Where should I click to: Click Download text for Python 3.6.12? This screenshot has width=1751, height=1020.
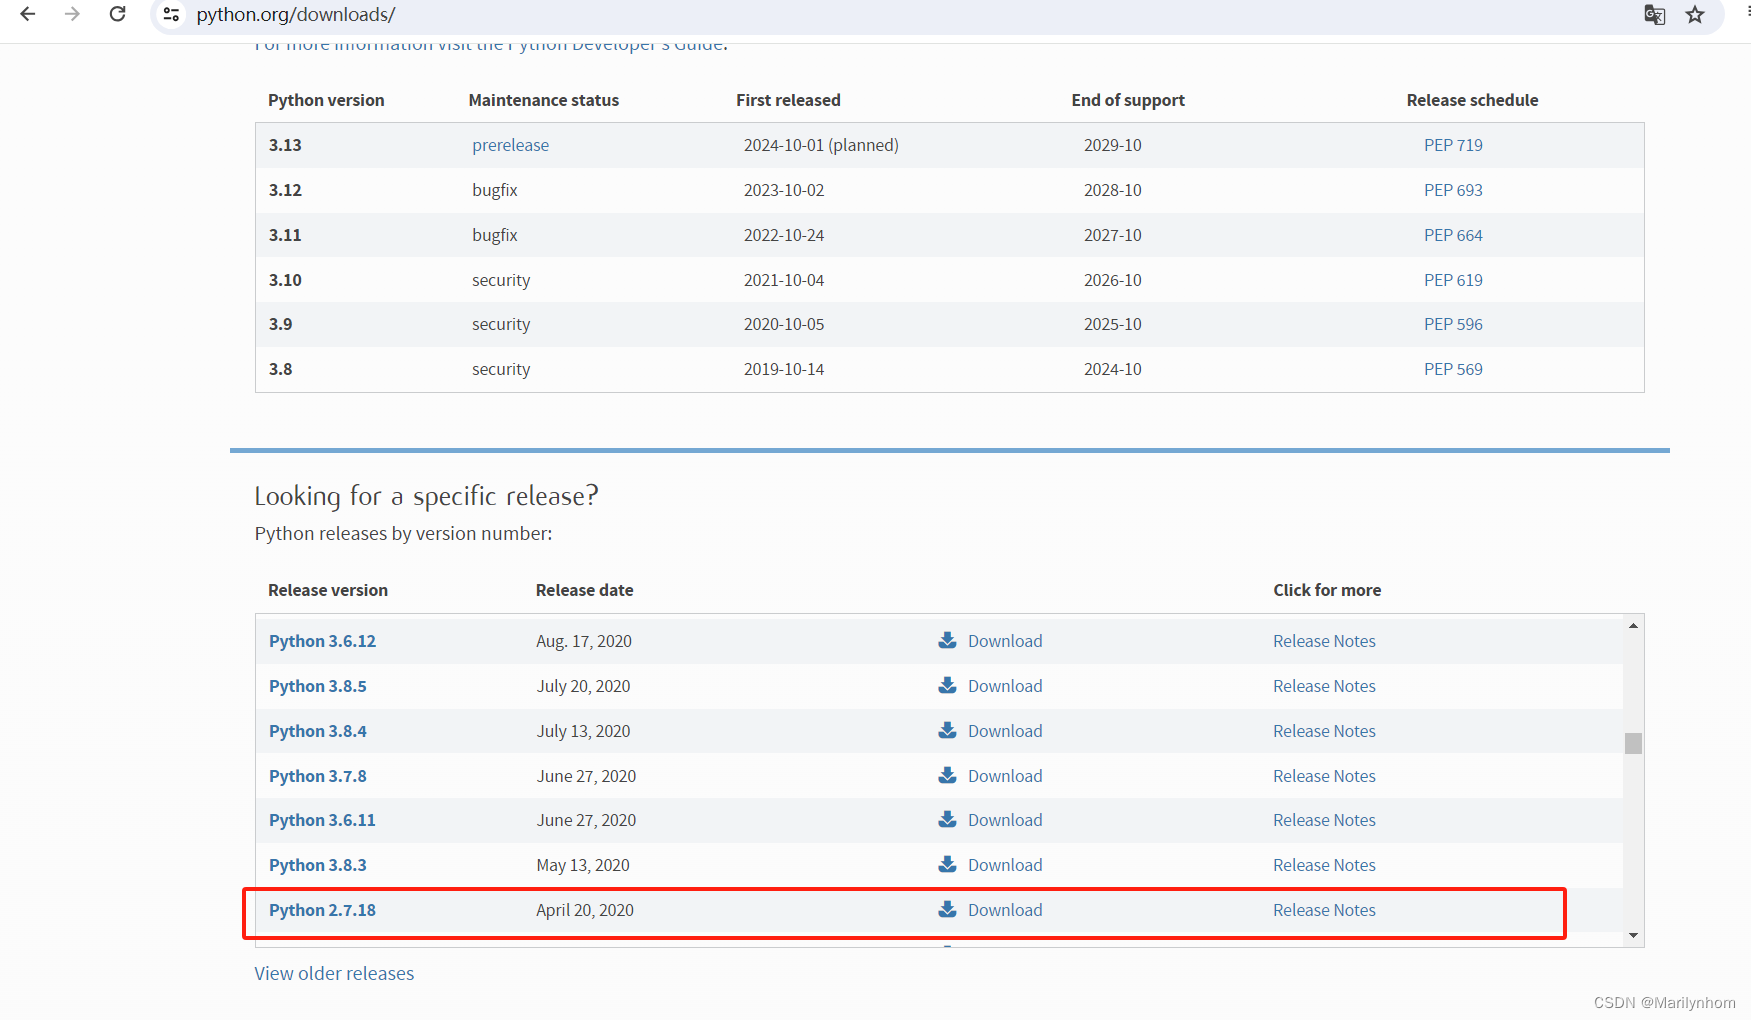coord(1005,641)
